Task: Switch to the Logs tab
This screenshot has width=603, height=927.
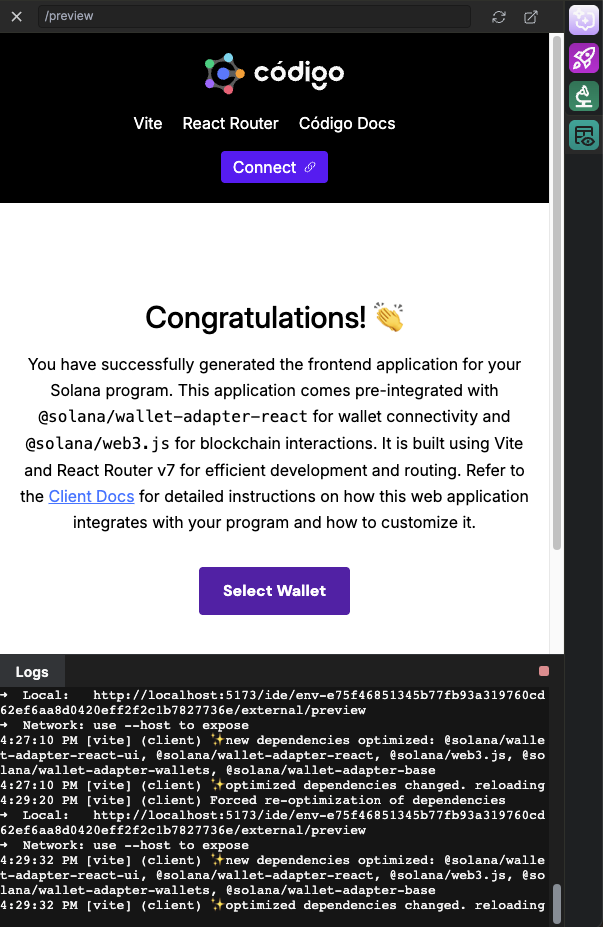Action: (32, 671)
